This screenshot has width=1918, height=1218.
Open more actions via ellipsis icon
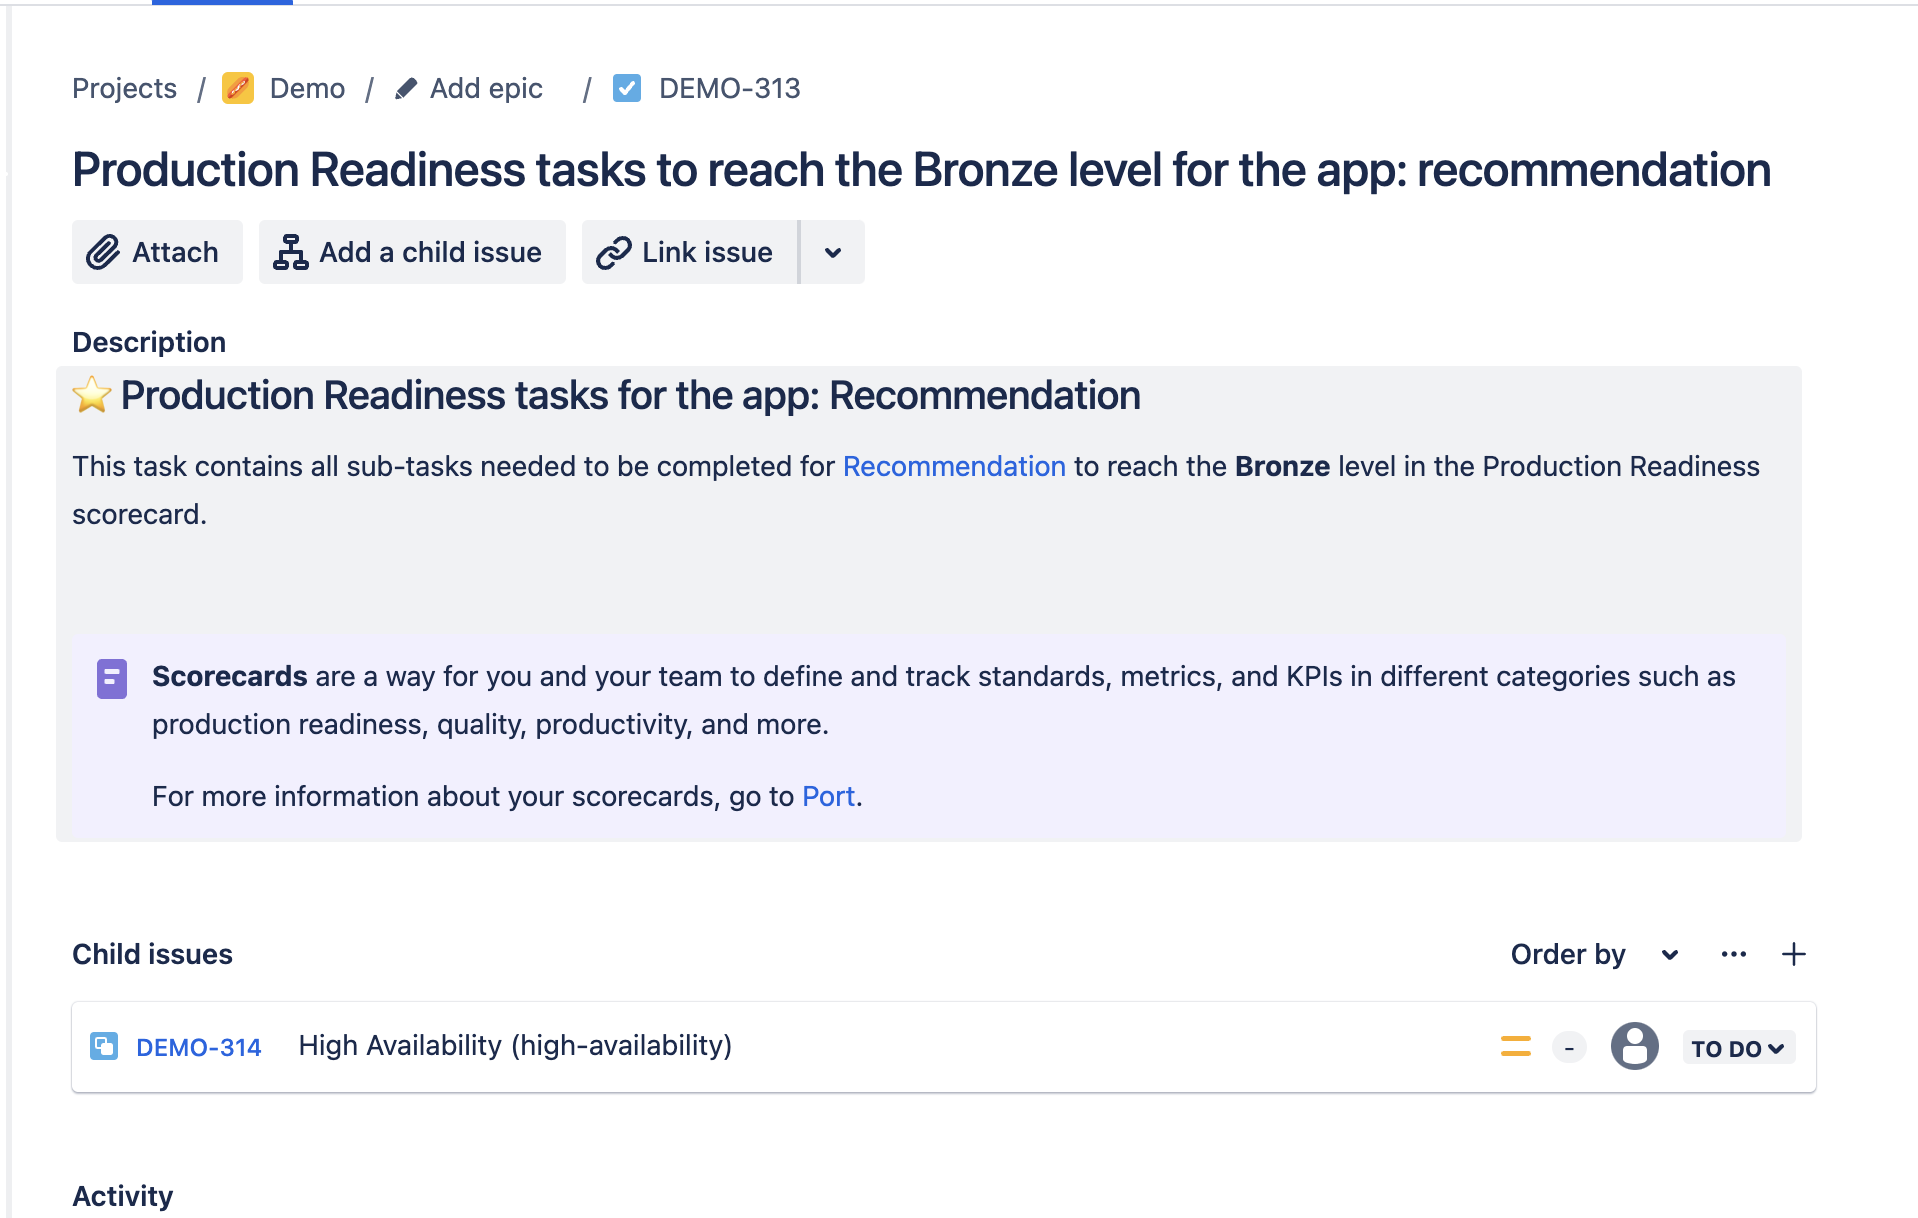tap(1734, 954)
